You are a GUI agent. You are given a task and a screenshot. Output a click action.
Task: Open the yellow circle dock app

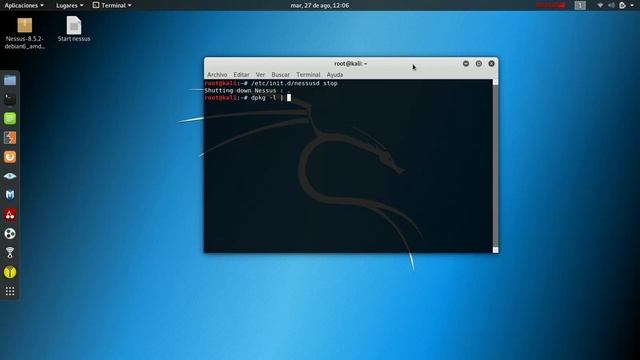[x=10, y=272]
